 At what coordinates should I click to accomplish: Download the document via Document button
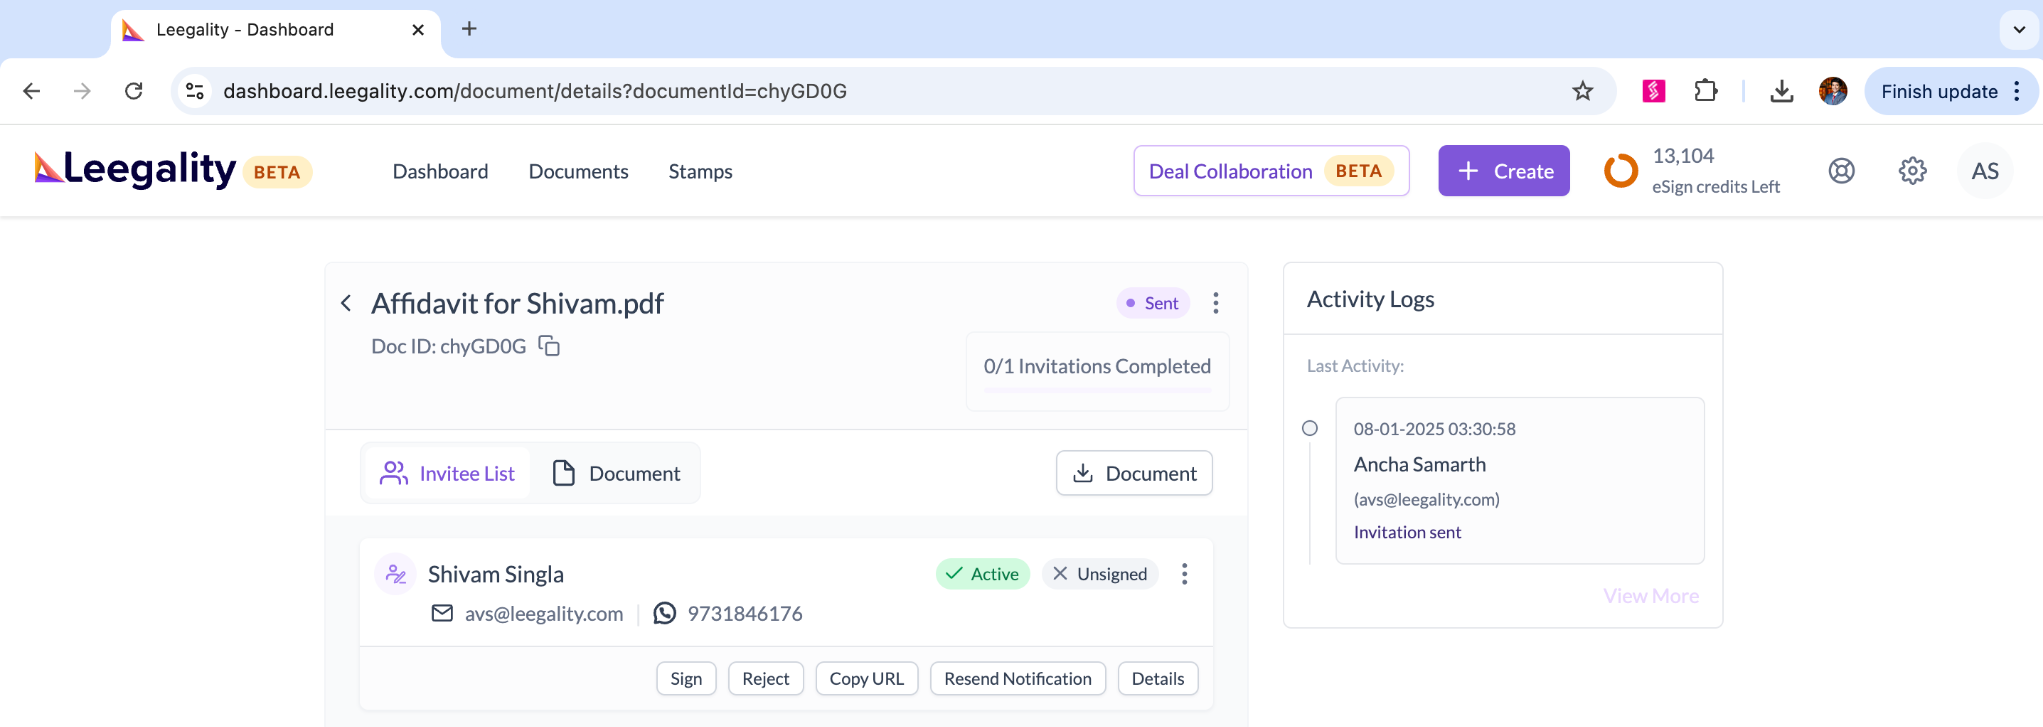click(x=1134, y=473)
